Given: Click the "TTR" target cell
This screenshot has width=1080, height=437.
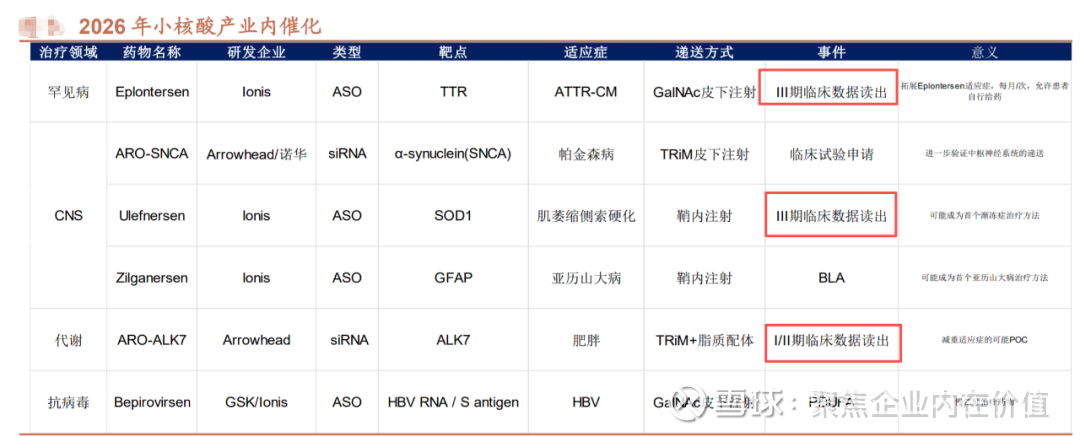Looking at the screenshot, I should tap(453, 92).
